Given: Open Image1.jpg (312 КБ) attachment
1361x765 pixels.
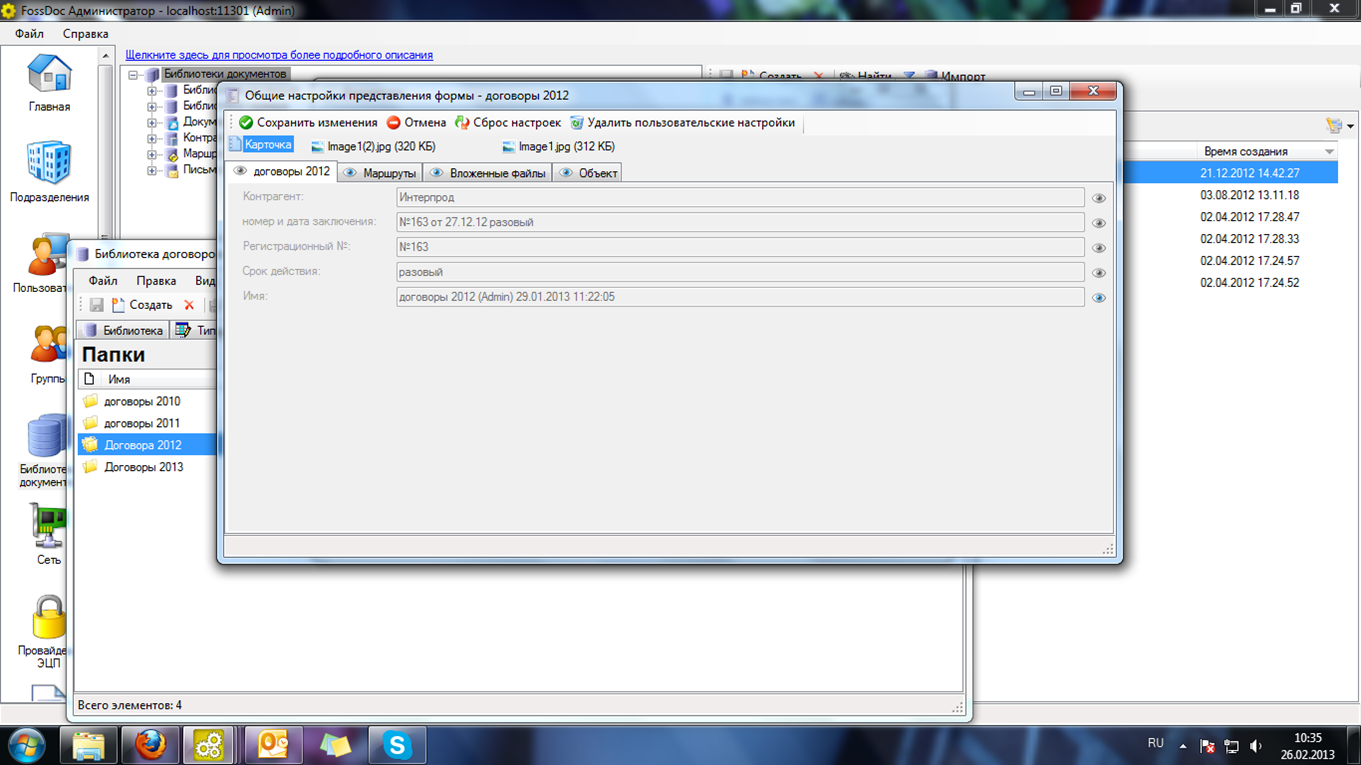Looking at the screenshot, I should coord(558,147).
